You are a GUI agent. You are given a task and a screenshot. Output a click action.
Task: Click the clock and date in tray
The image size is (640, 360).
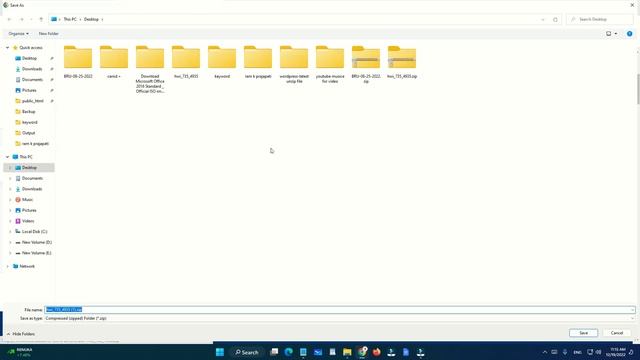coord(616,352)
